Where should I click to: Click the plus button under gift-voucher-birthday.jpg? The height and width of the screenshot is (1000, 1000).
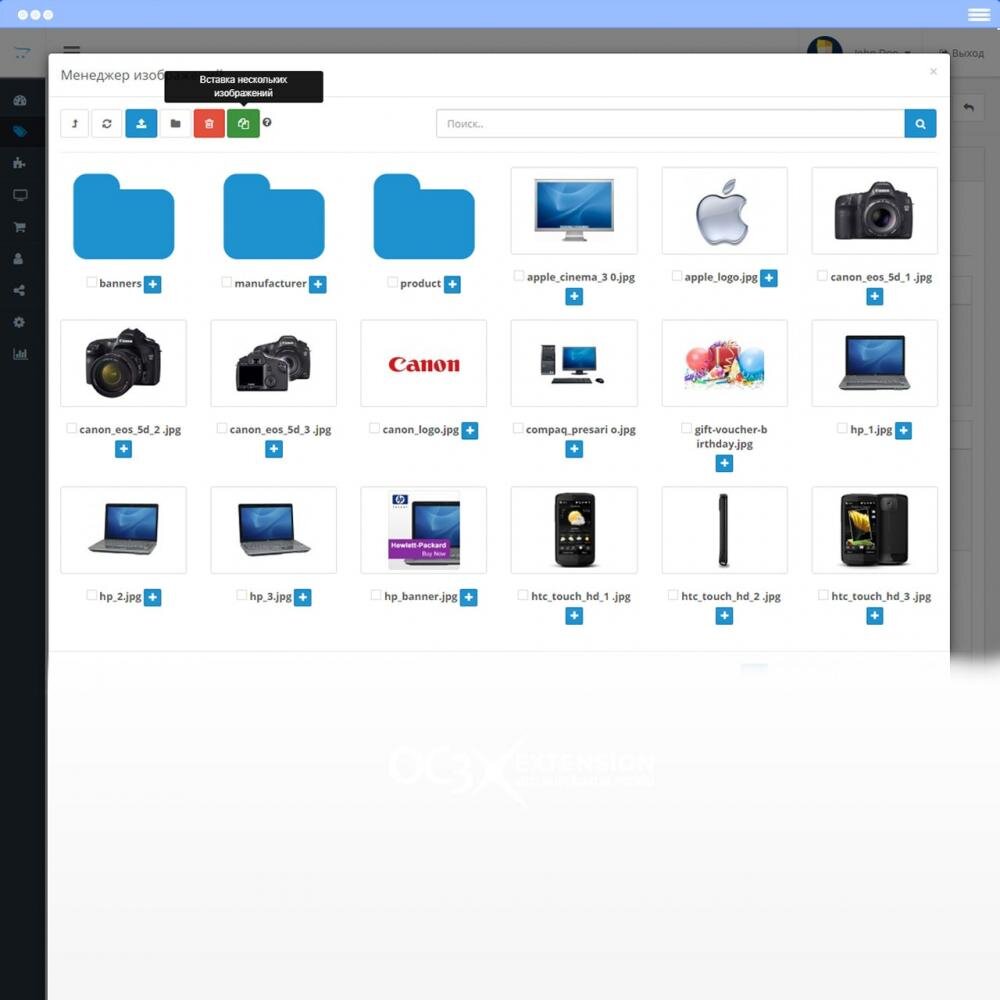click(724, 463)
